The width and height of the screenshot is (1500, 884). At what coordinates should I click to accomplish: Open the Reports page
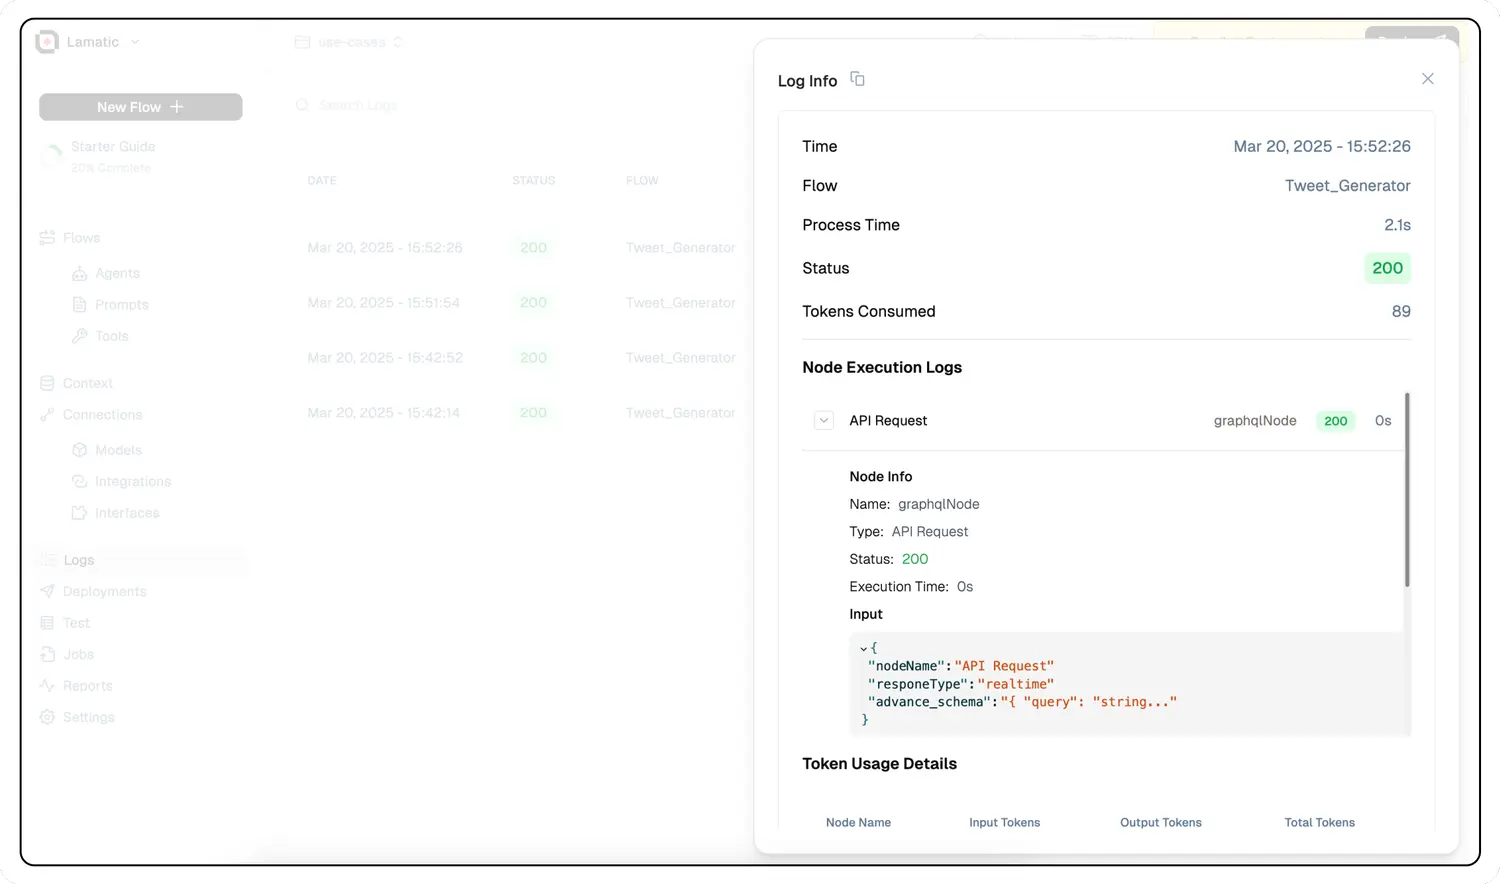coord(87,686)
